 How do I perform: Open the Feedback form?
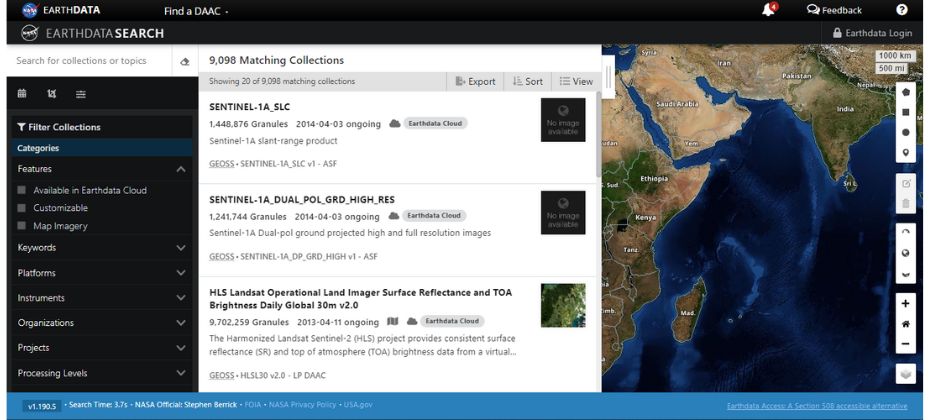point(834,10)
